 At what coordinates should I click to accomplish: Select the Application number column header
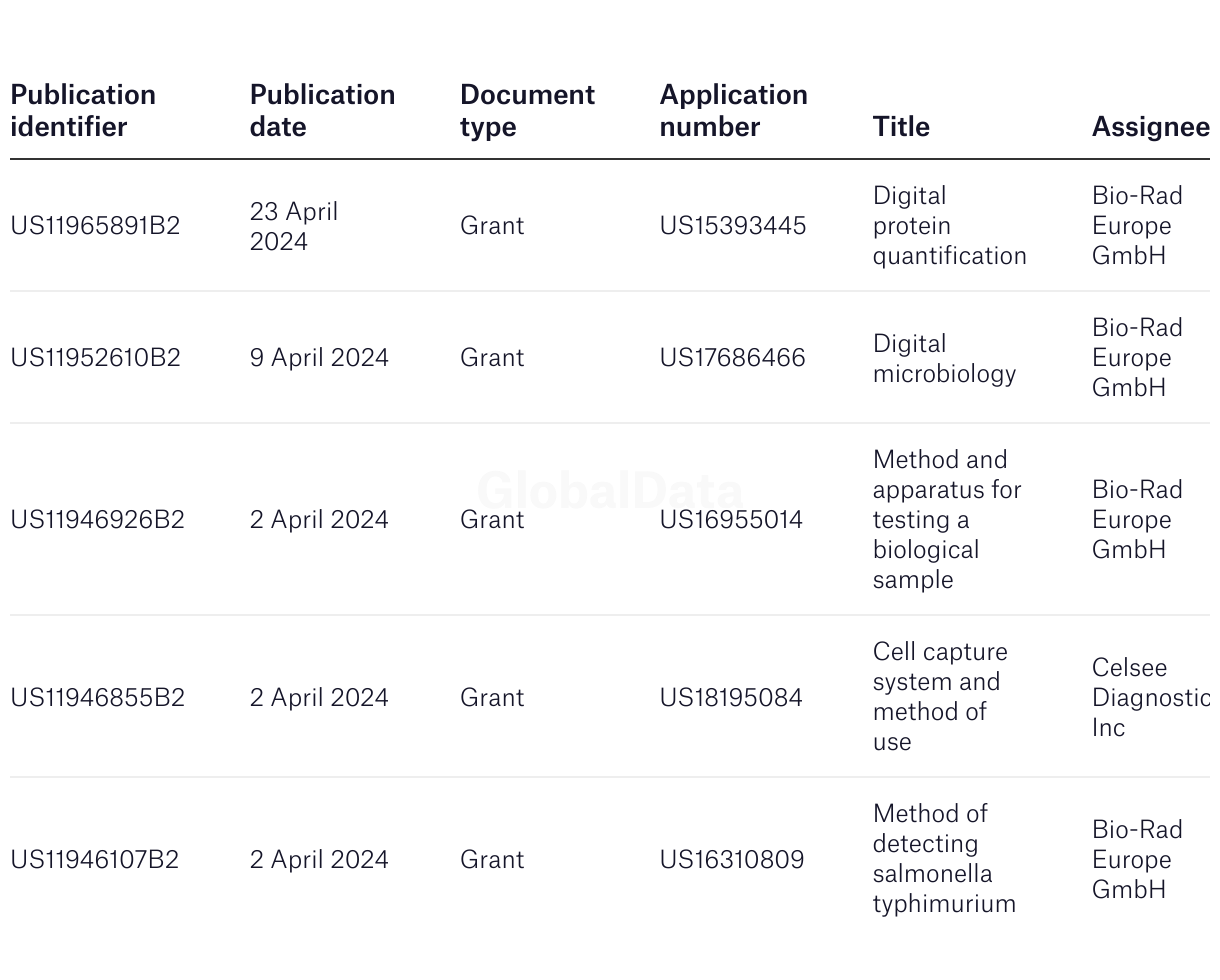tap(733, 111)
